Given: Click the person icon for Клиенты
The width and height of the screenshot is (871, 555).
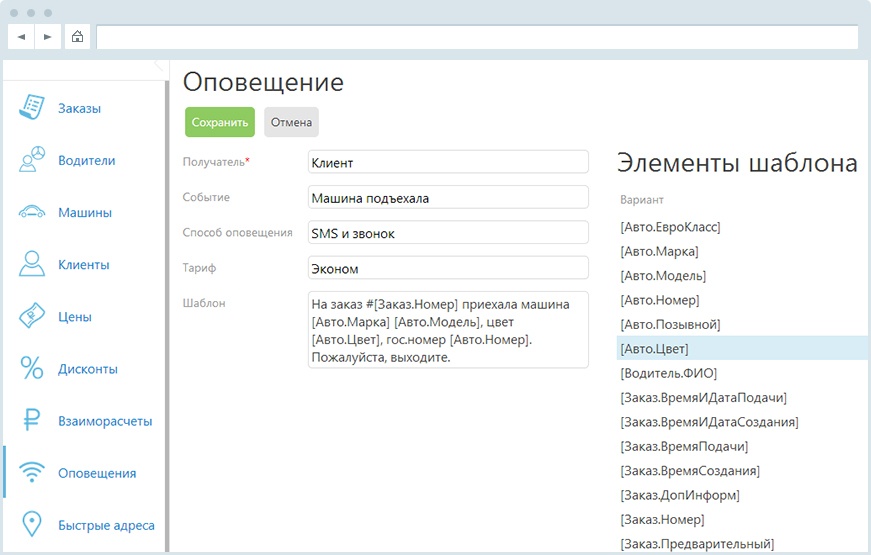Looking at the screenshot, I should pyautogui.click(x=33, y=265).
